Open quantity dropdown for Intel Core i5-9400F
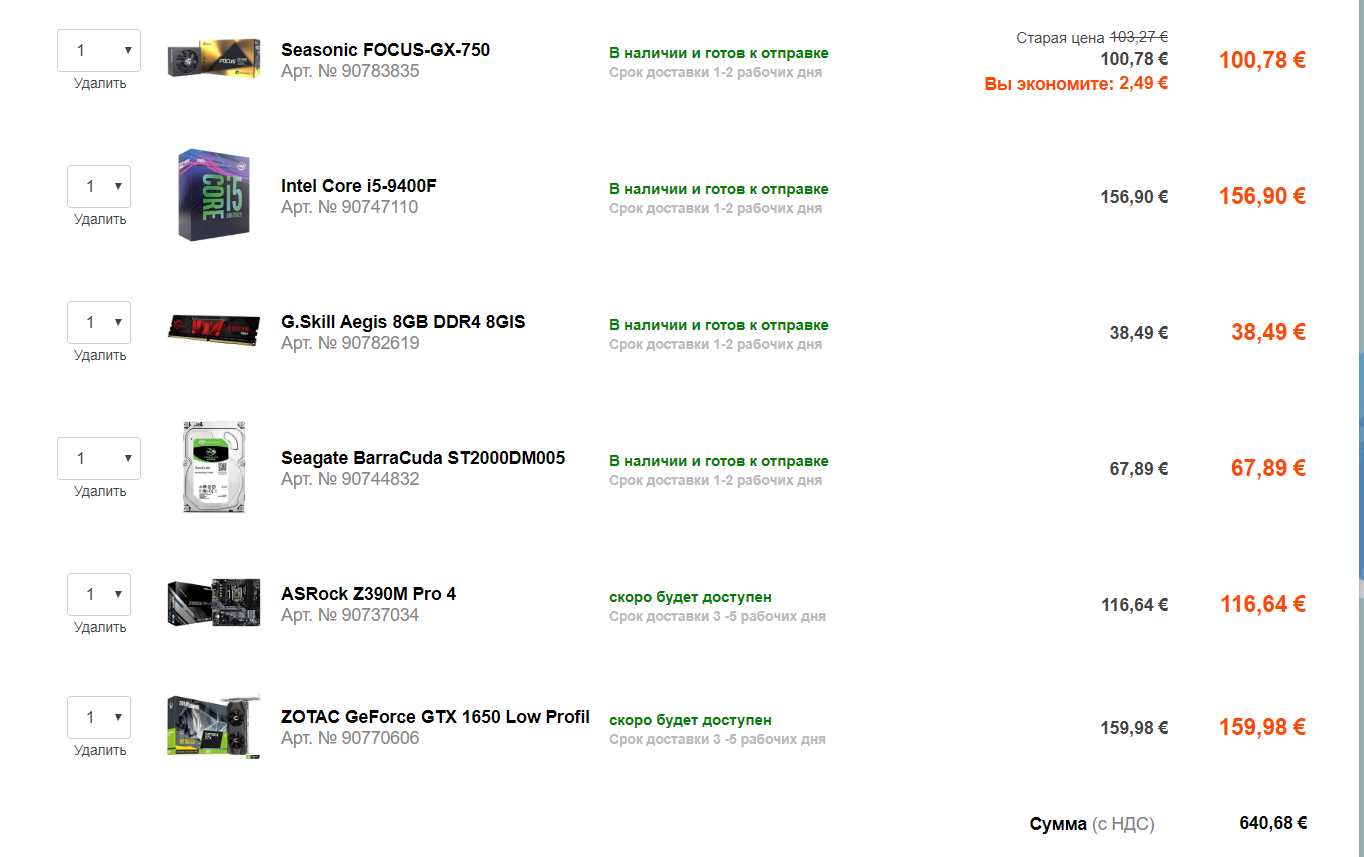Viewport: 1364px width, 857px height. pyautogui.click(x=99, y=187)
